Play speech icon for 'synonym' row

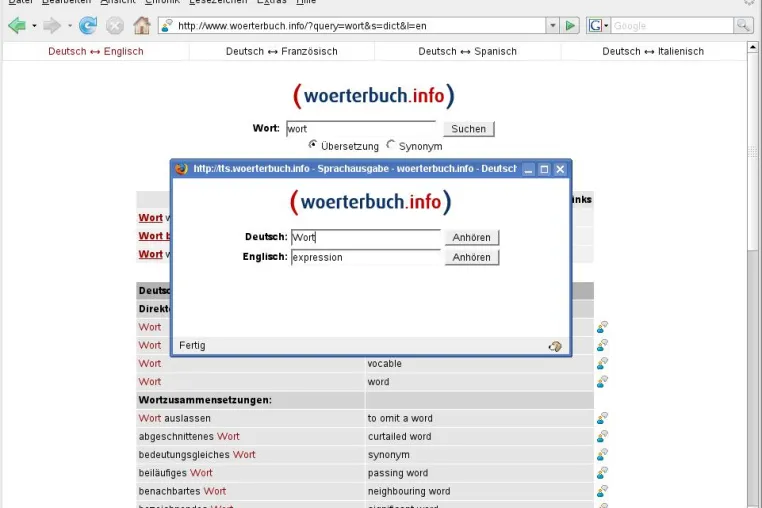pyautogui.click(x=603, y=455)
